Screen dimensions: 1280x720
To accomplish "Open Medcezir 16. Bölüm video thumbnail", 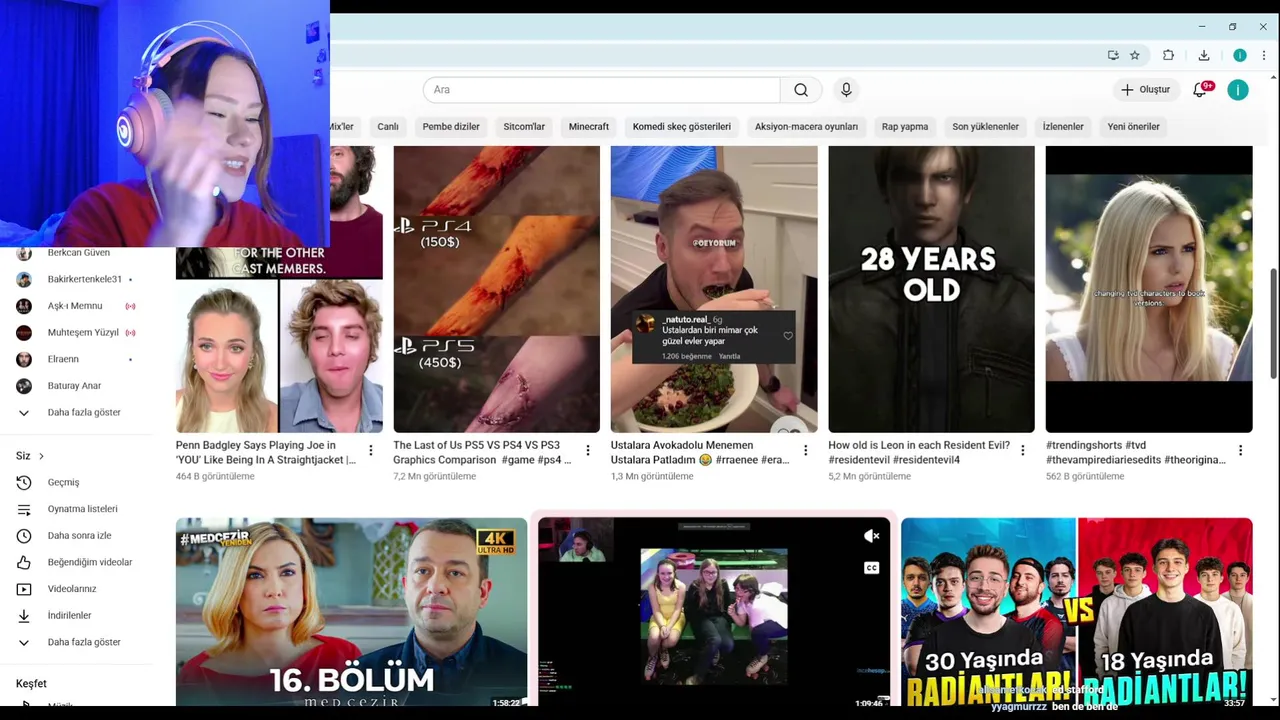I will [352, 612].
